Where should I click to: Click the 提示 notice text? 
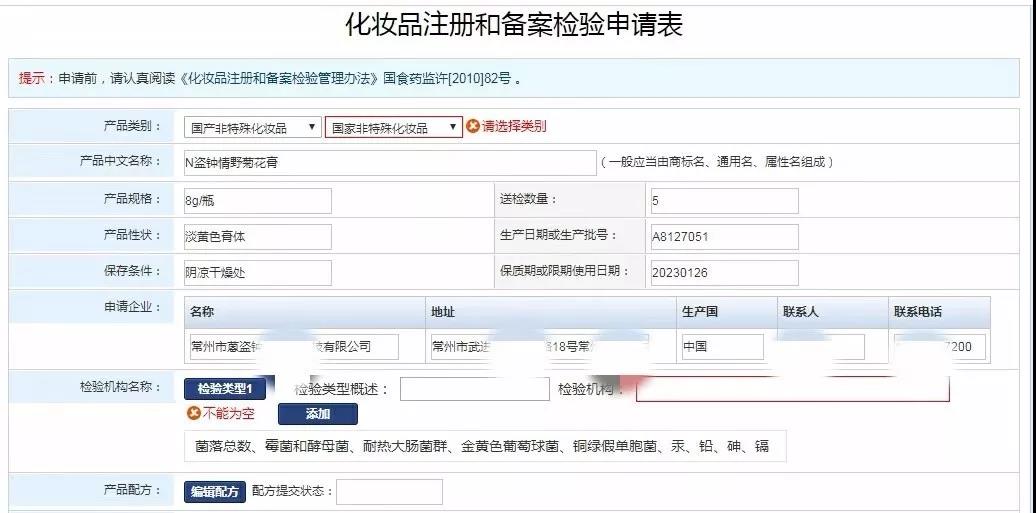pyautogui.click(x=270, y=78)
